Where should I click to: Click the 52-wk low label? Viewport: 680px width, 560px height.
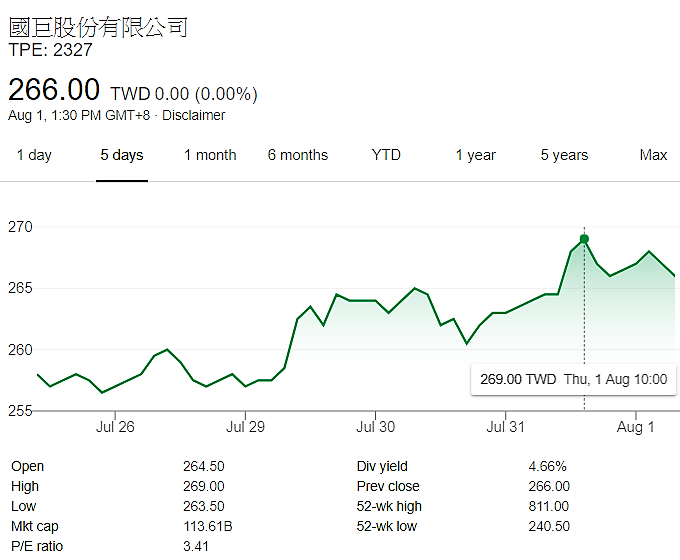tap(386, 526)
